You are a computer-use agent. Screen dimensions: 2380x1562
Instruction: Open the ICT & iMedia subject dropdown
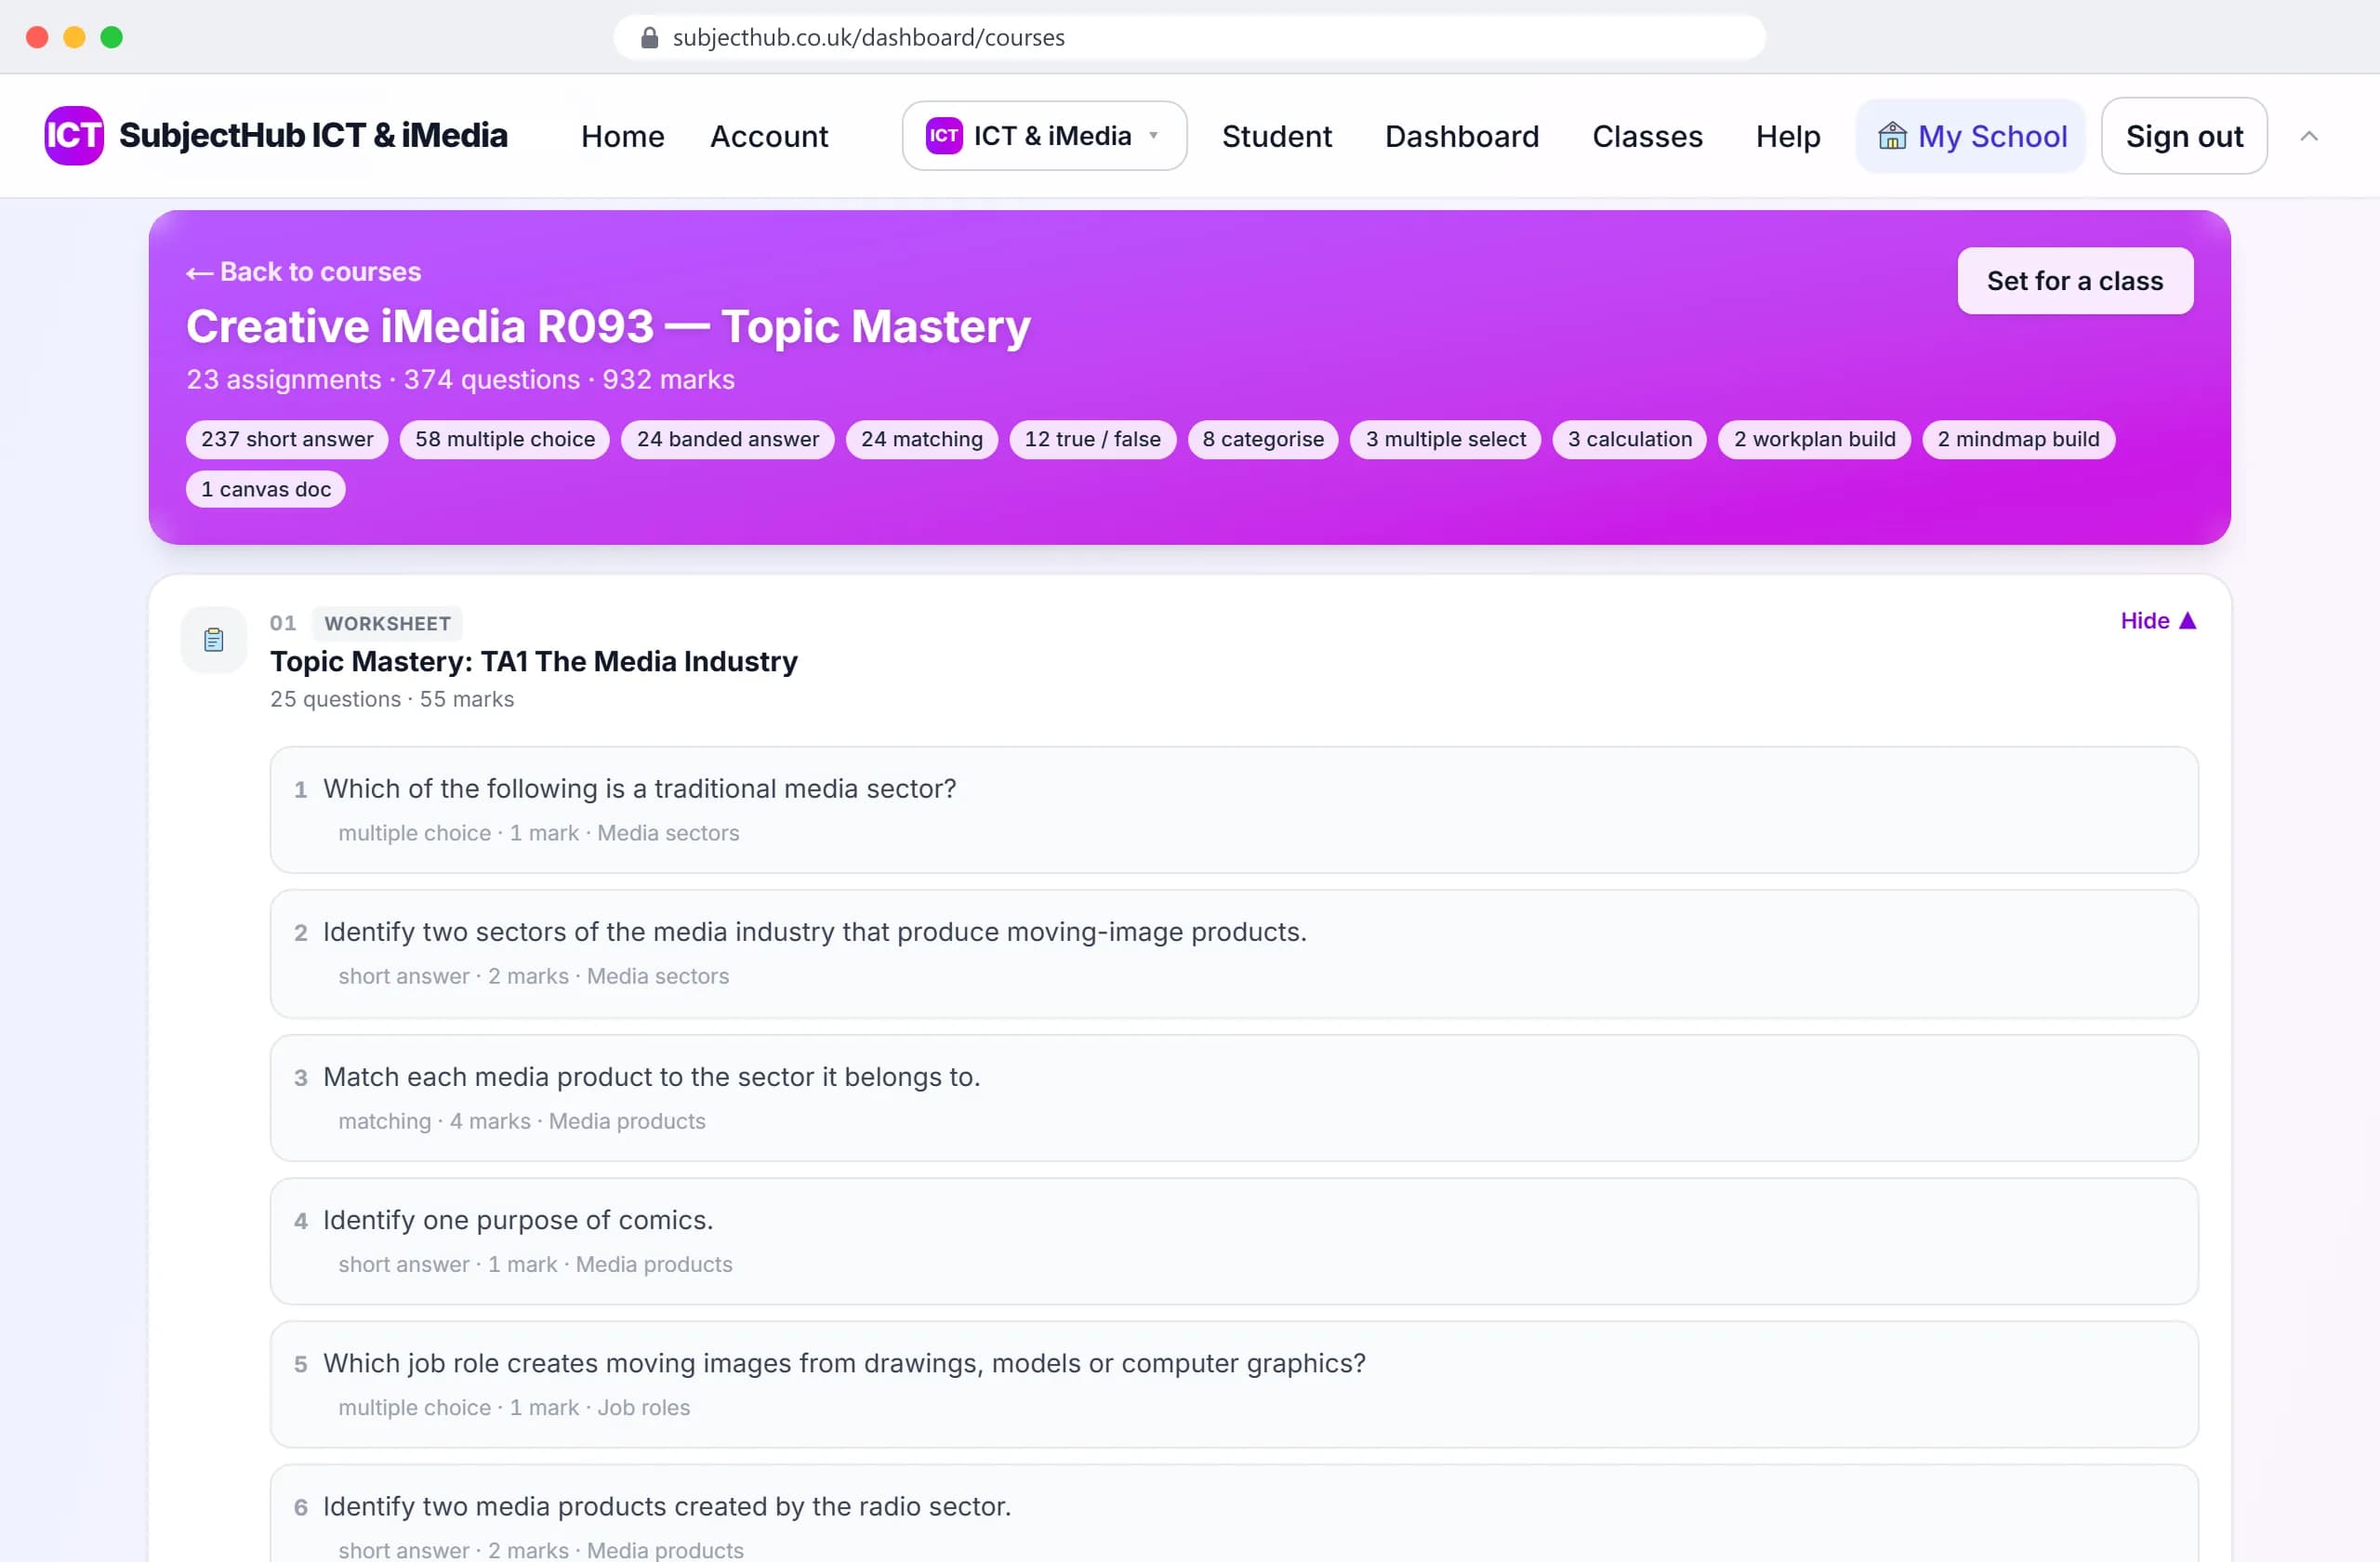click(x=1044, y=136)
